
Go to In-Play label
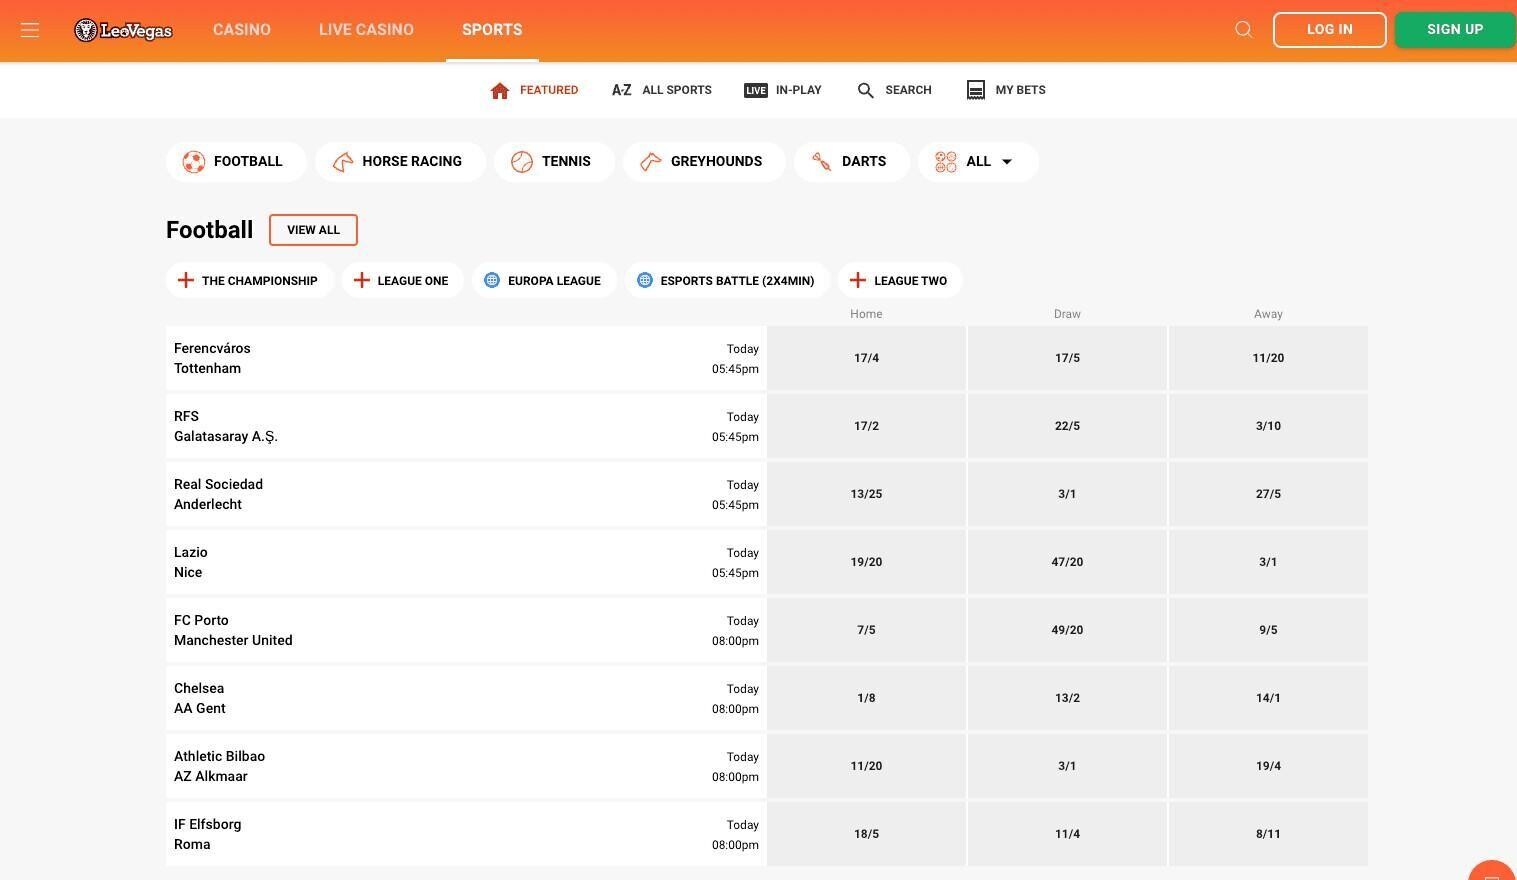coord(799,90)
